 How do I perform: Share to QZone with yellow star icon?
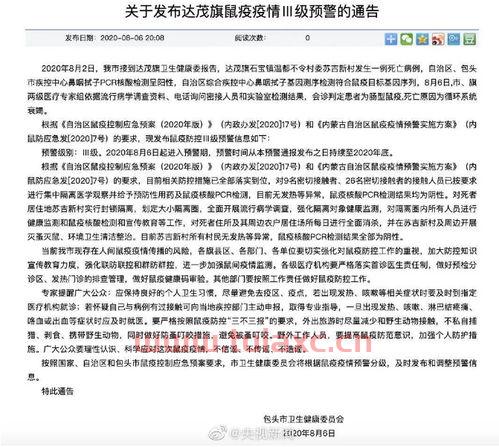point(422,39)
